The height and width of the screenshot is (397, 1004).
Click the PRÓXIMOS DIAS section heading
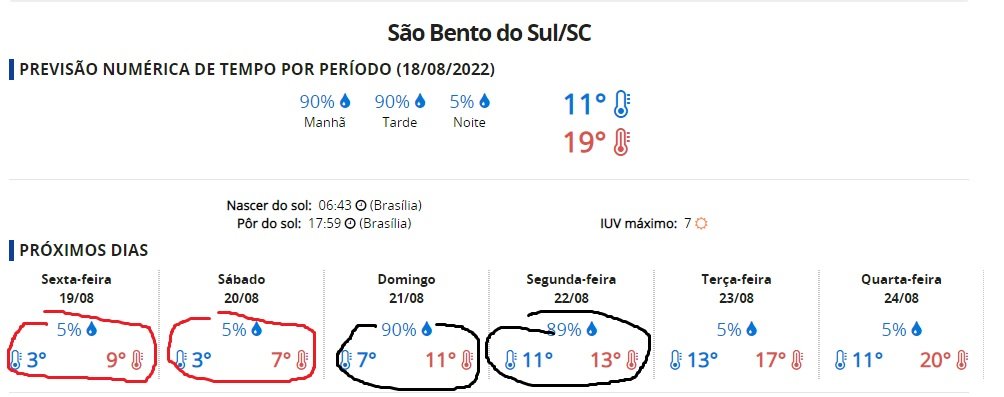[84, 250]
